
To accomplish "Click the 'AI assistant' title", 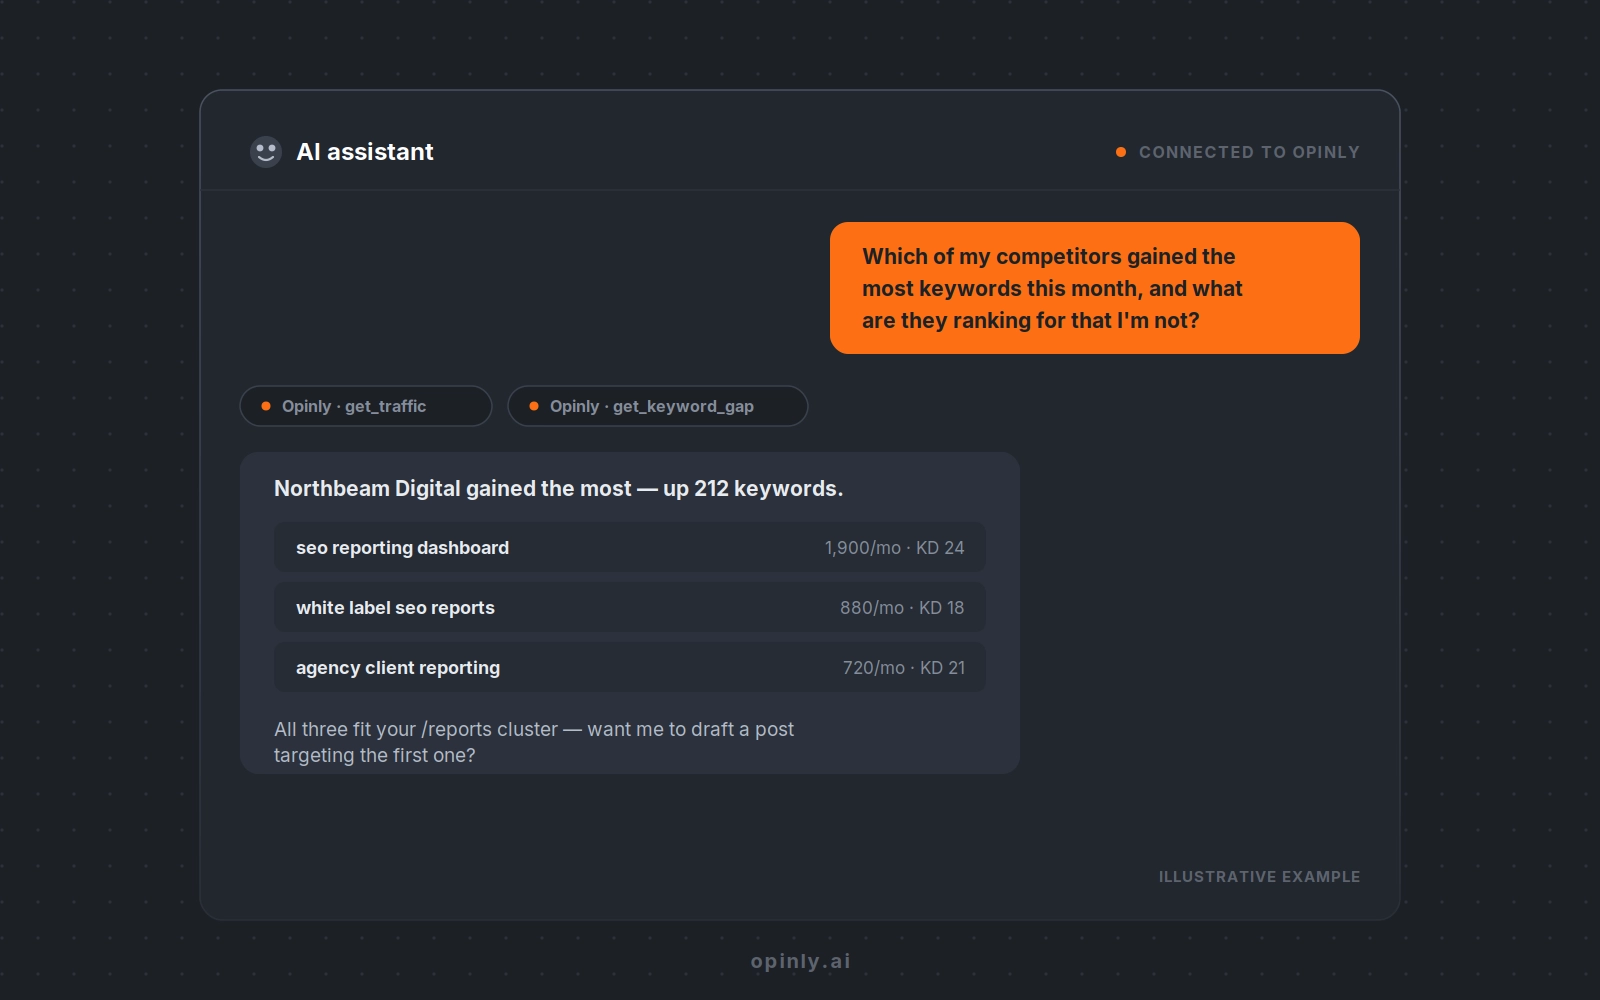I will (365, 152).
